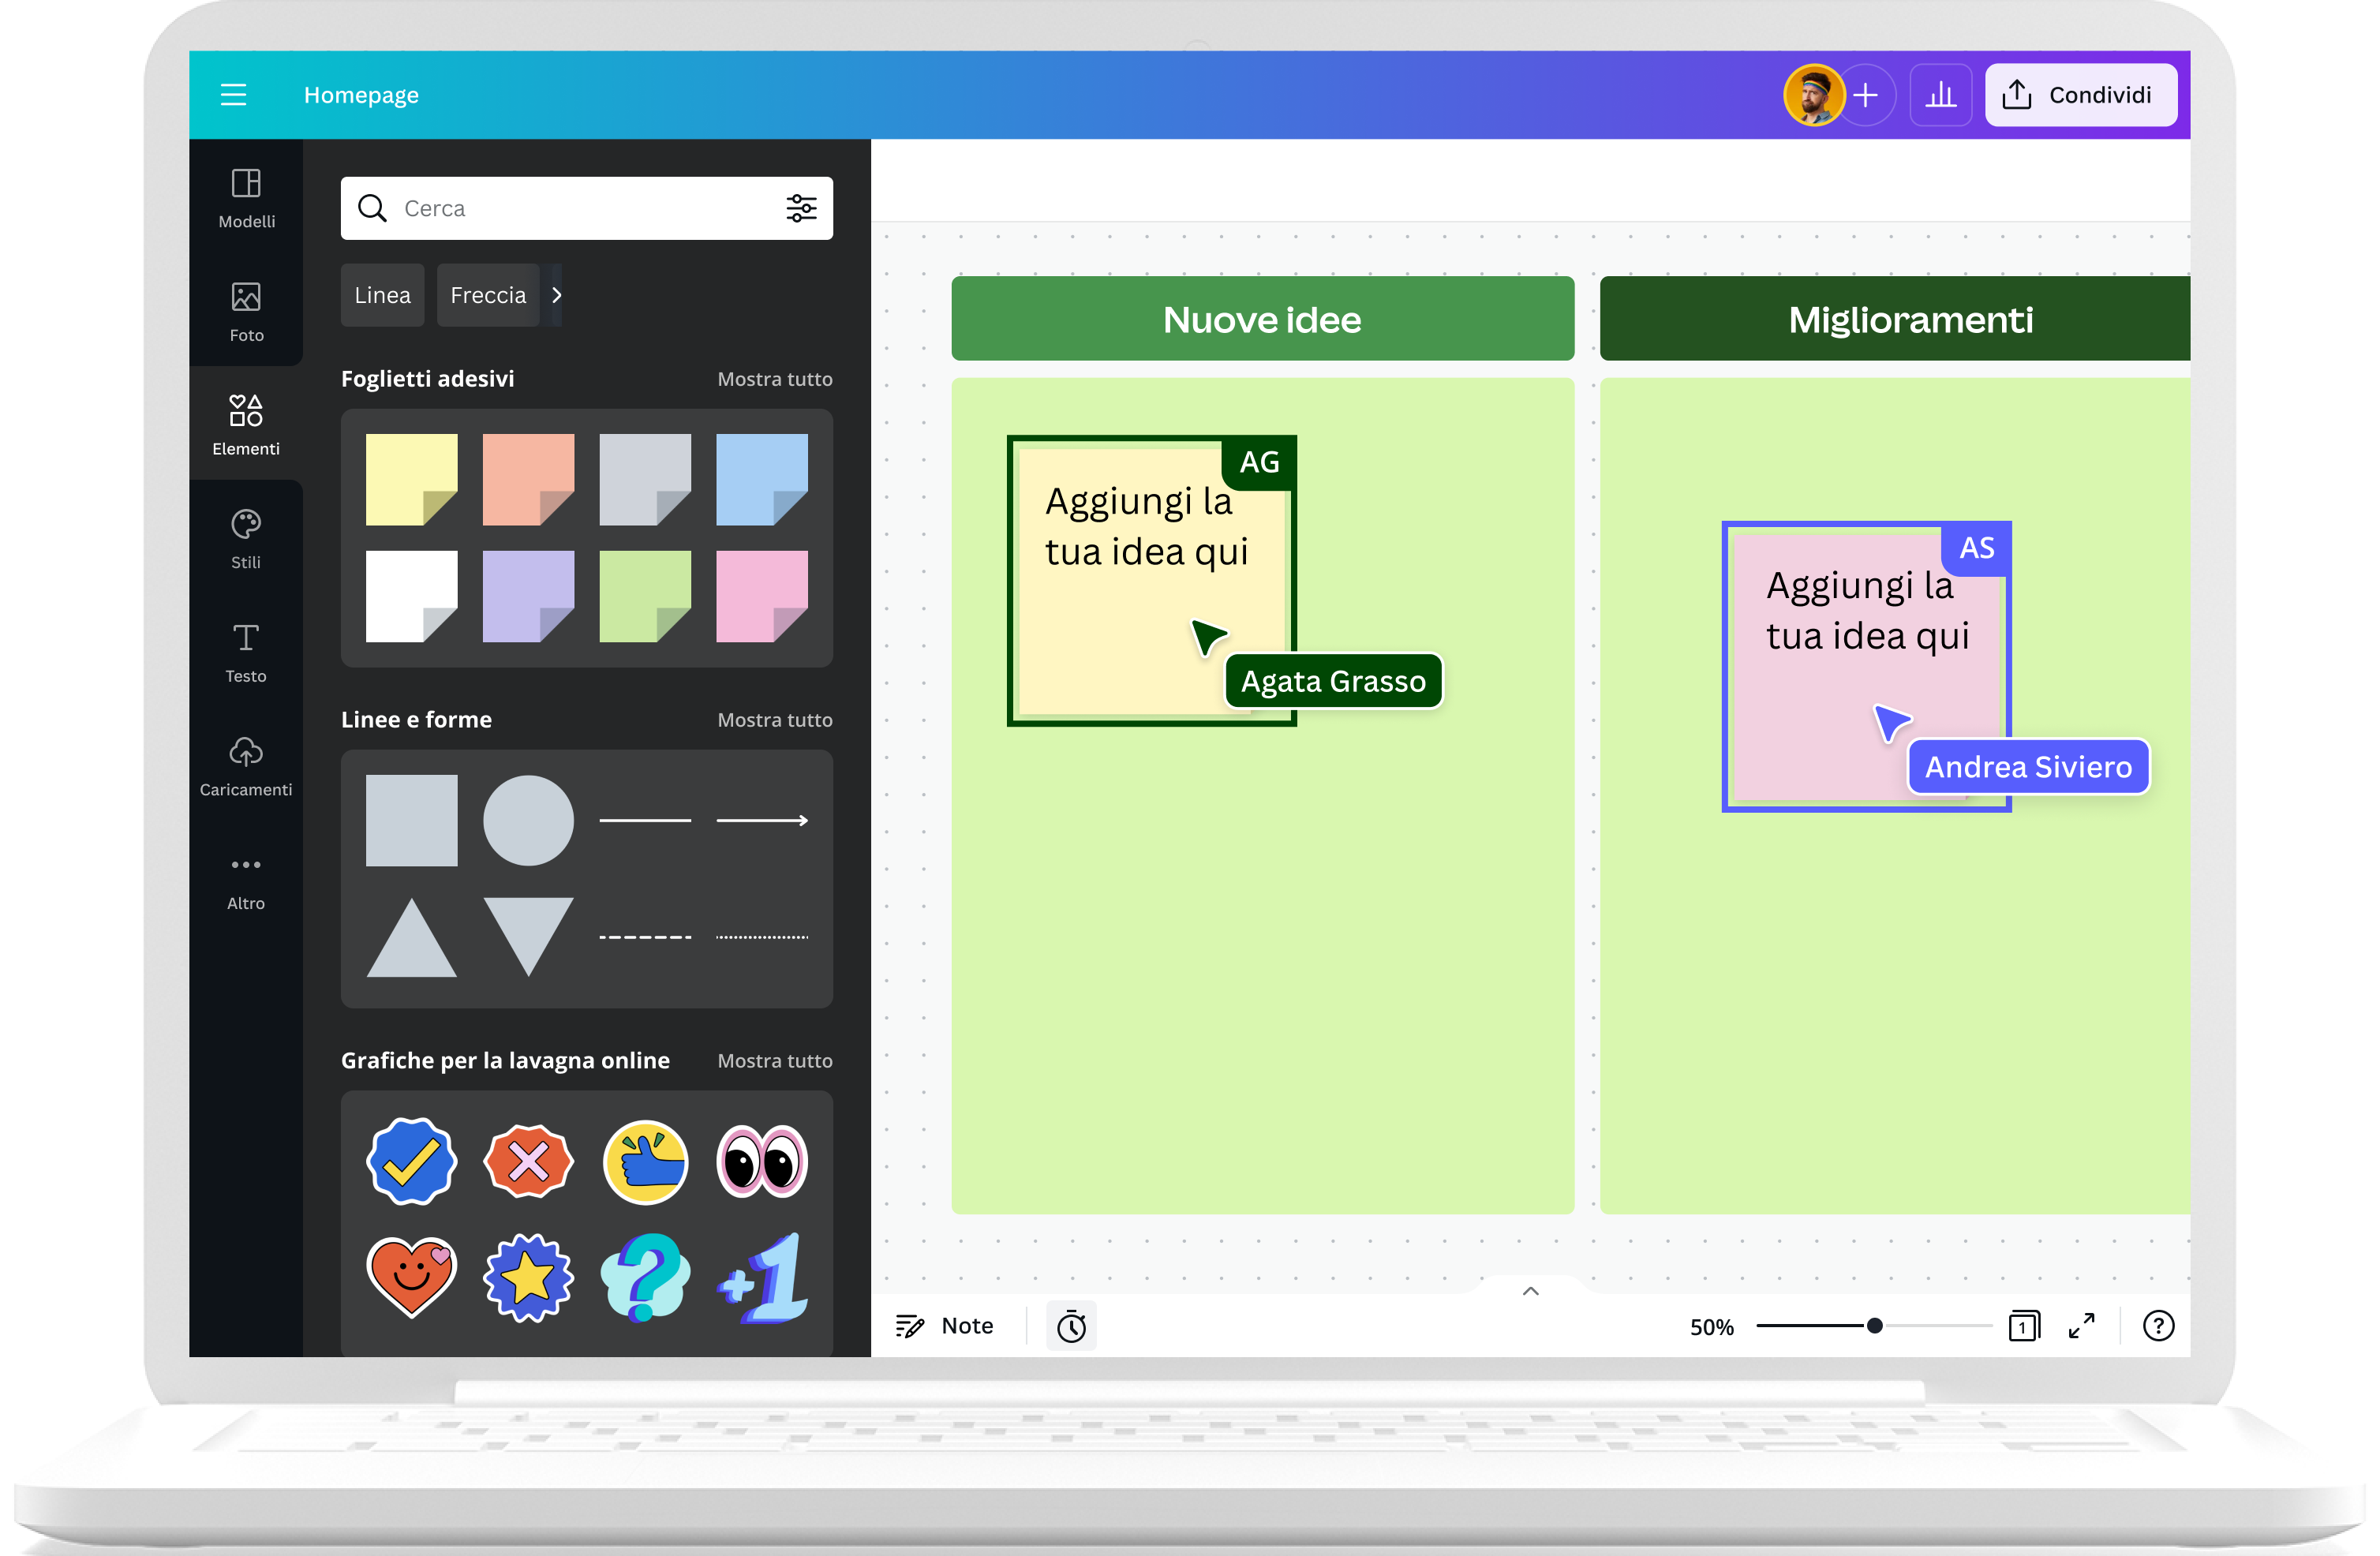Open the help icon in bottom bar
Screen dimensions: 2380x1556
[x=2158, y=1326]
